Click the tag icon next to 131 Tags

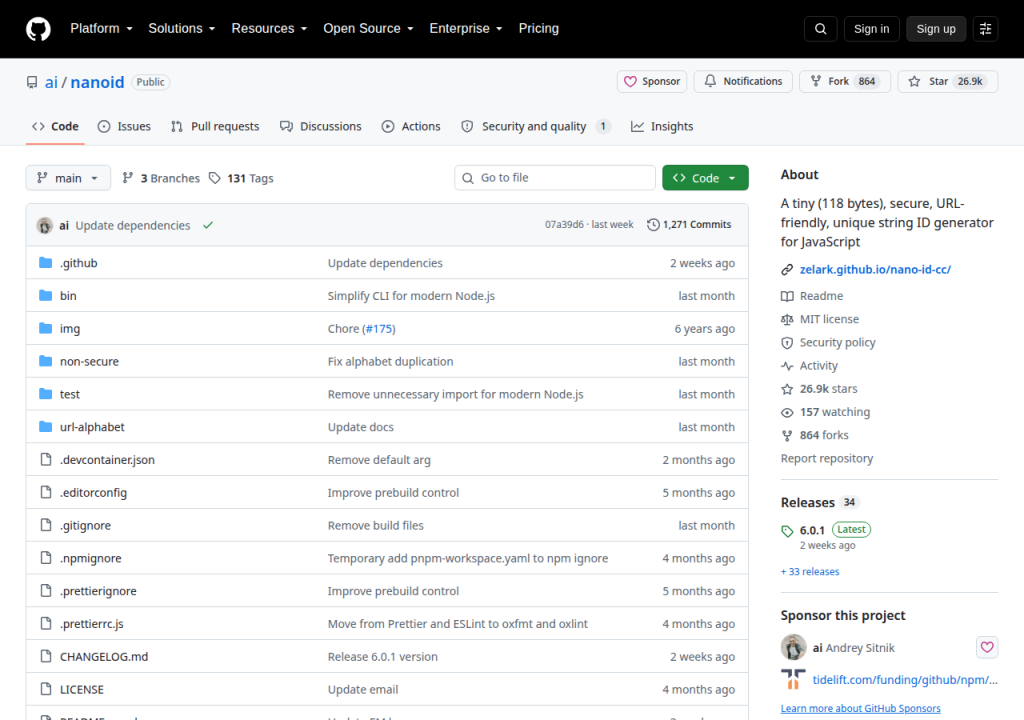214,178
